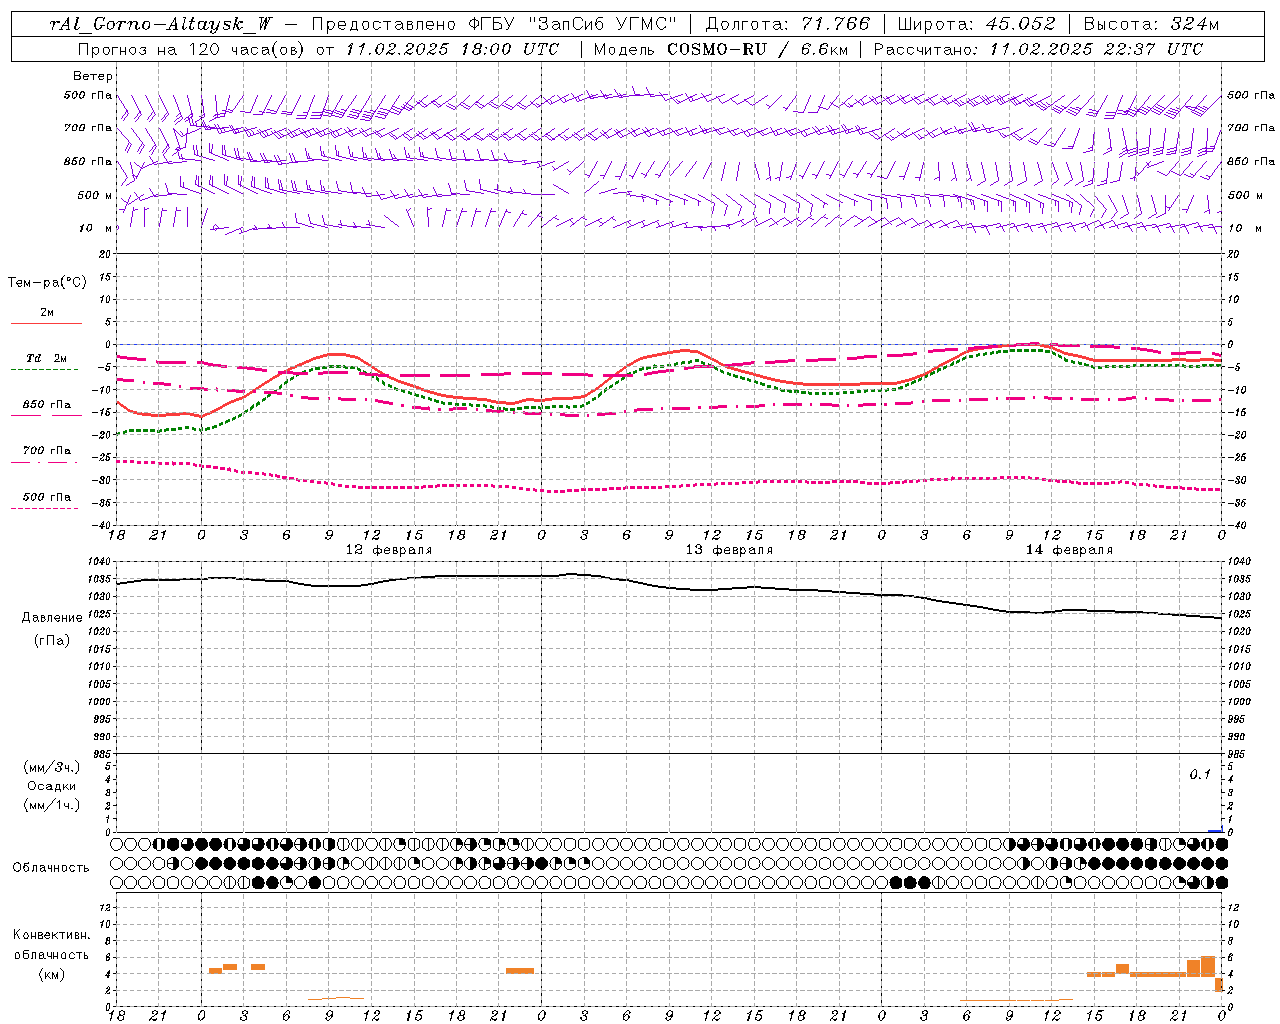Click the Td 2м legend entry
The height and width of the screenshot is (1024, 1280).
pos(46,358)
